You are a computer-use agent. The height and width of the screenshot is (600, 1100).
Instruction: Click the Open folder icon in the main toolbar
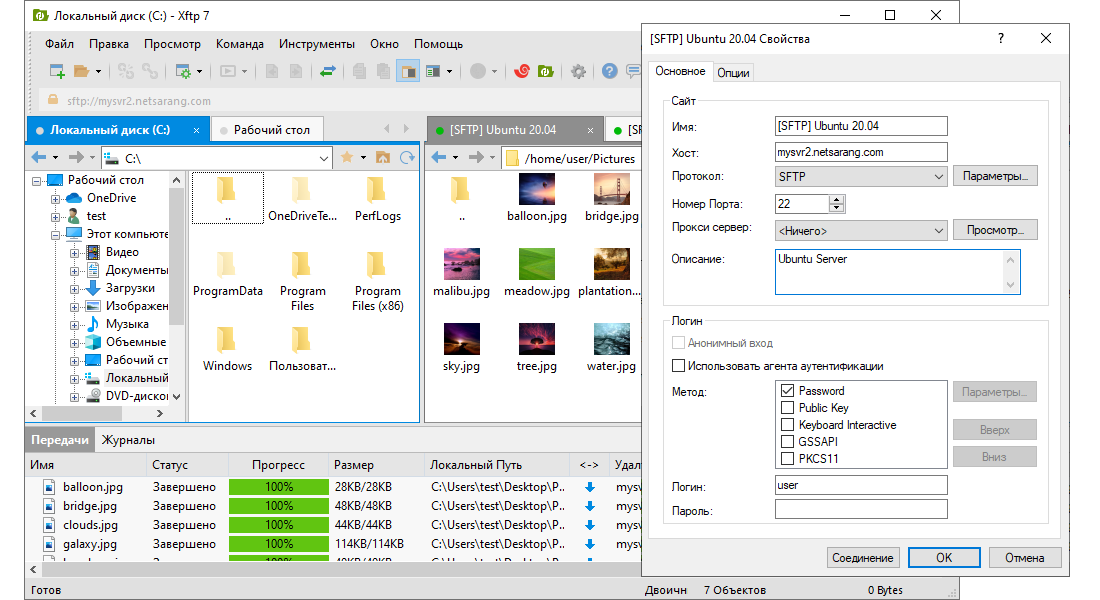click(x=81, y=71)
